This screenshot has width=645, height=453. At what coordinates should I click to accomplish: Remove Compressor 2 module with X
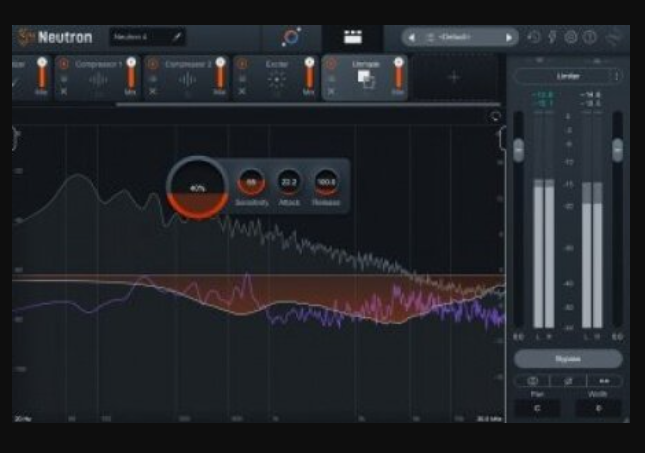pyautogui.click(x=153, y=91)
